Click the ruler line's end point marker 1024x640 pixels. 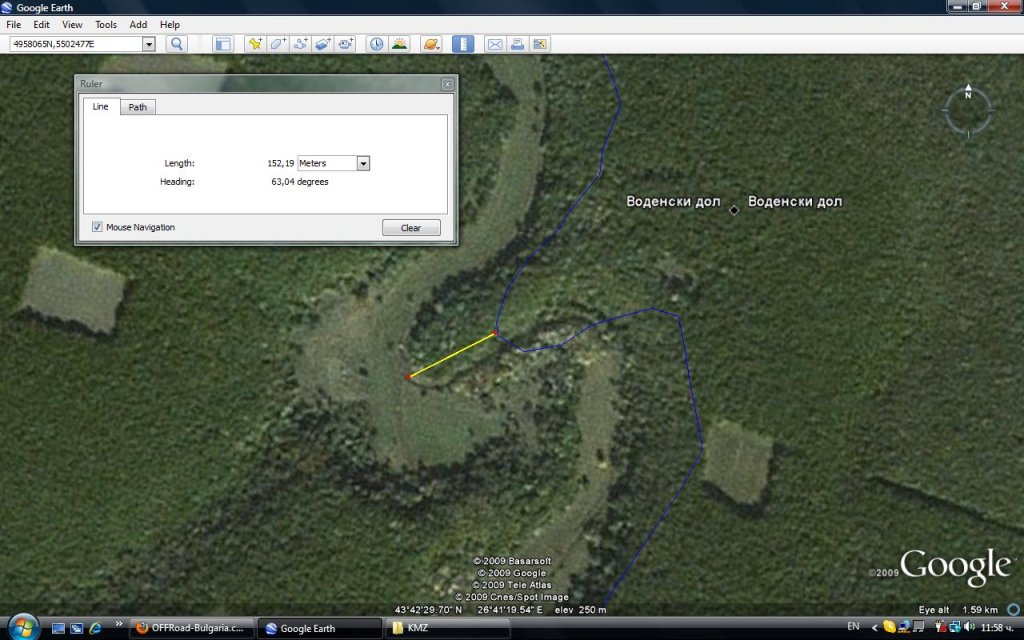[495, 333]
